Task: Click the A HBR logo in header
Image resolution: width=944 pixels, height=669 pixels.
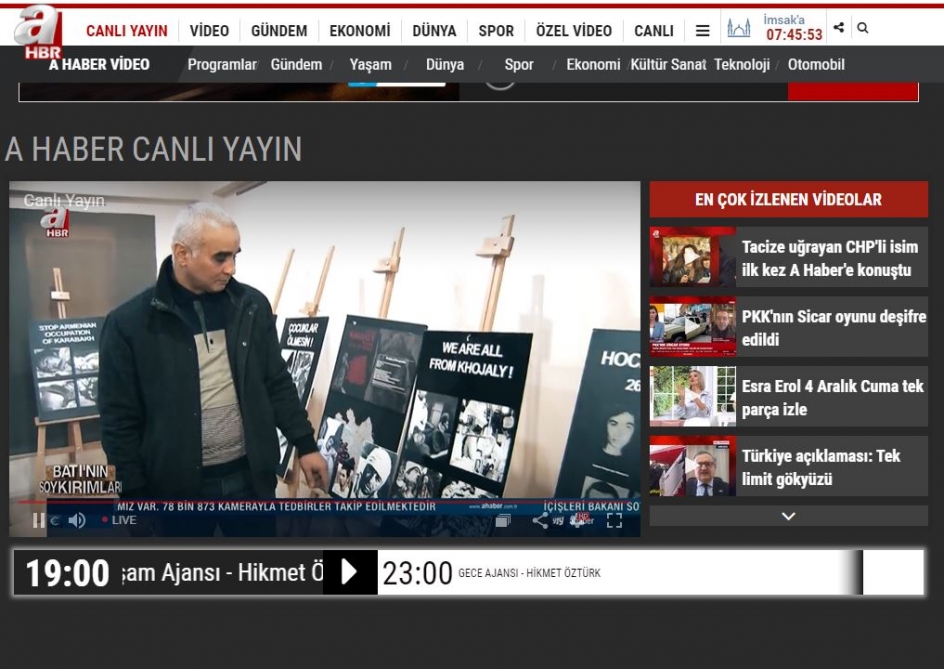Action: pyautogui.click(x=39, y=32)
